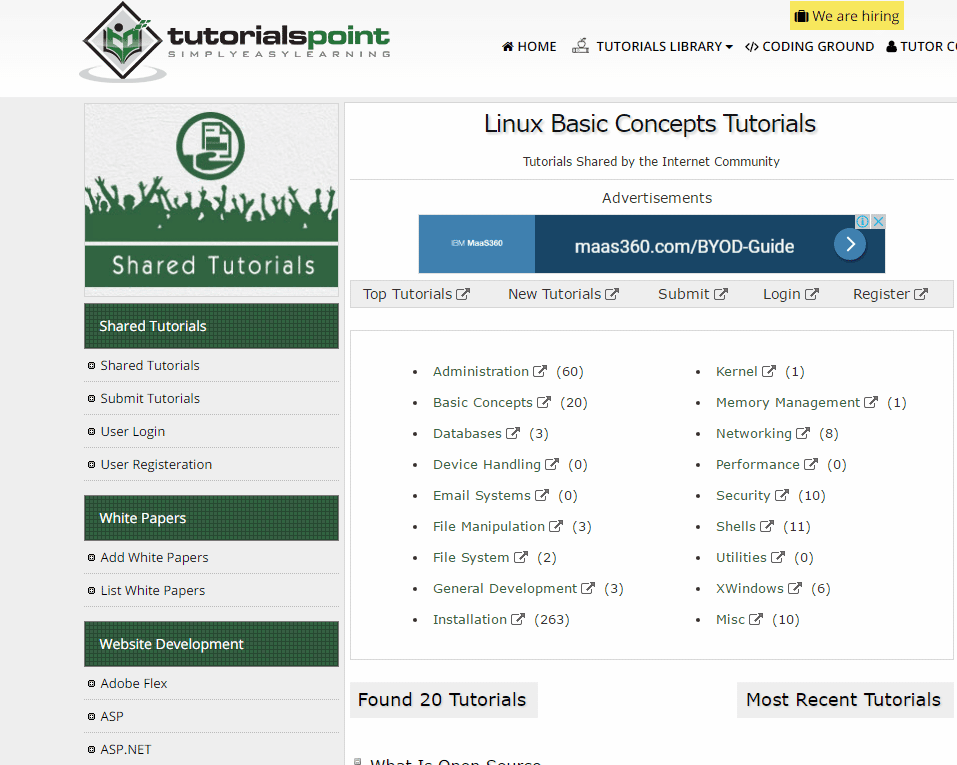Open the Networking category link
Image resolution: width=957 pixels, height=765 pixels.
[x=753, y=433]
